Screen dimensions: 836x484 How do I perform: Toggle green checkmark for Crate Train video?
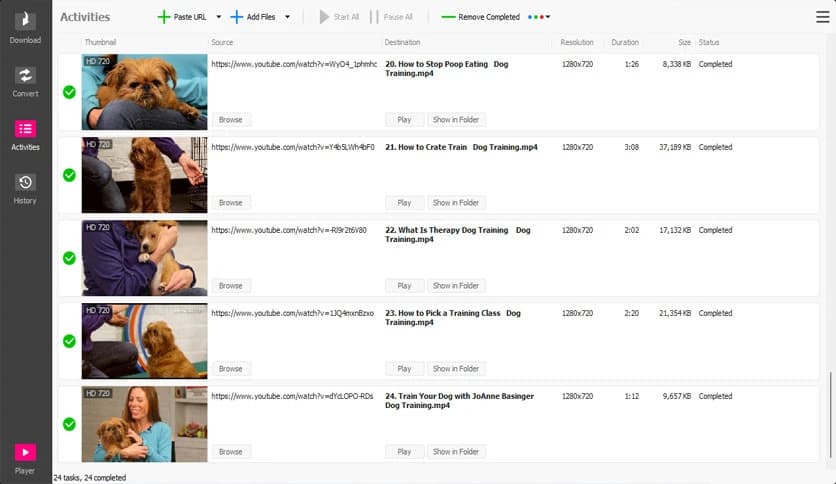pos(69,175)
